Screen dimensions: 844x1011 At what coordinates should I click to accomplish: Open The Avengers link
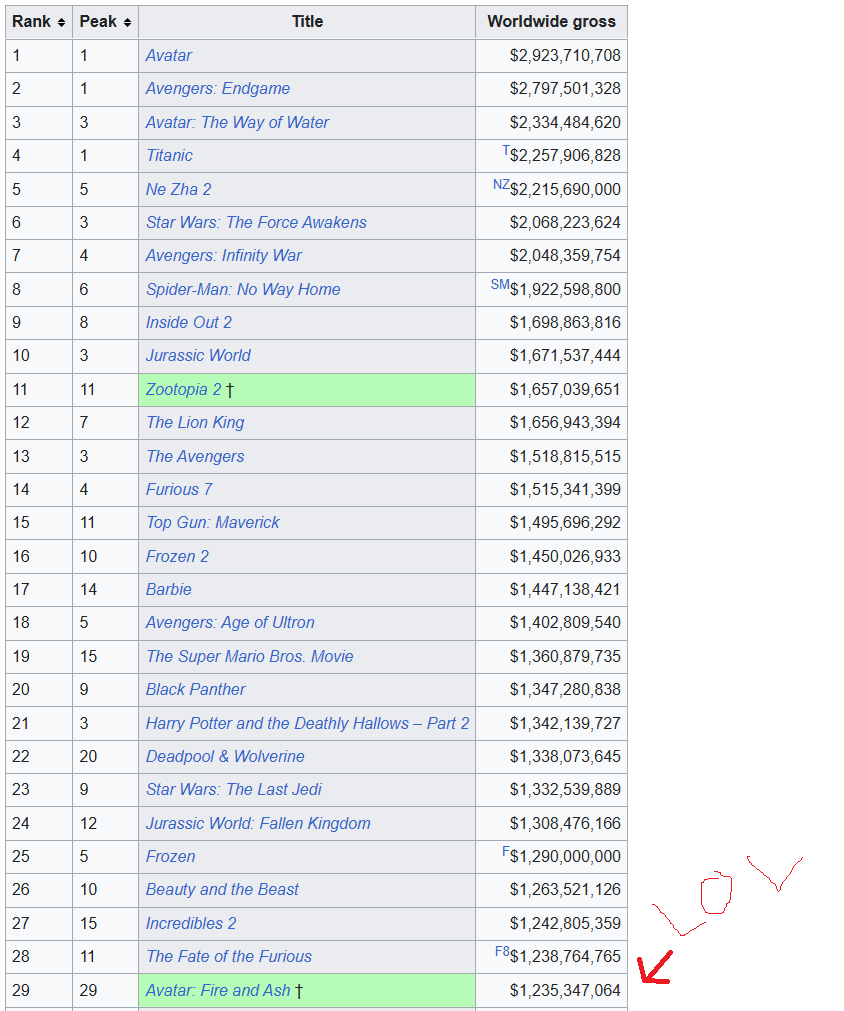pos(195,456)
